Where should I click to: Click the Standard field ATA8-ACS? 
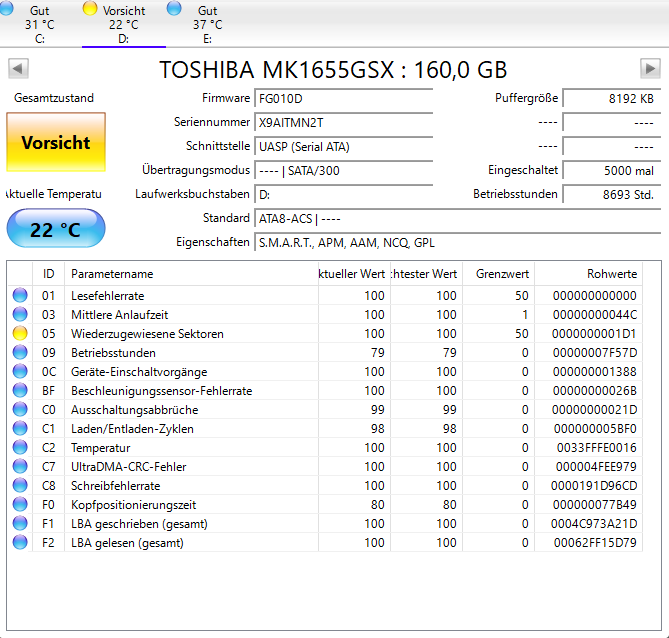(457, 218)
